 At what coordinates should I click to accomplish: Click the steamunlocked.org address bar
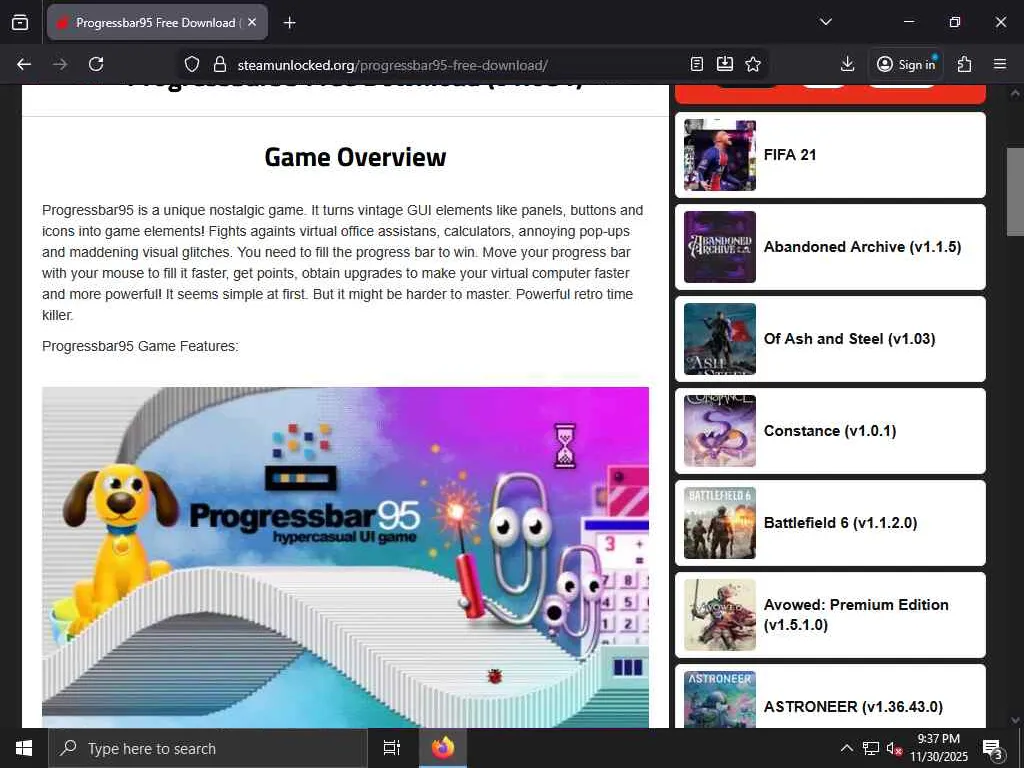[x=392, y=65]
